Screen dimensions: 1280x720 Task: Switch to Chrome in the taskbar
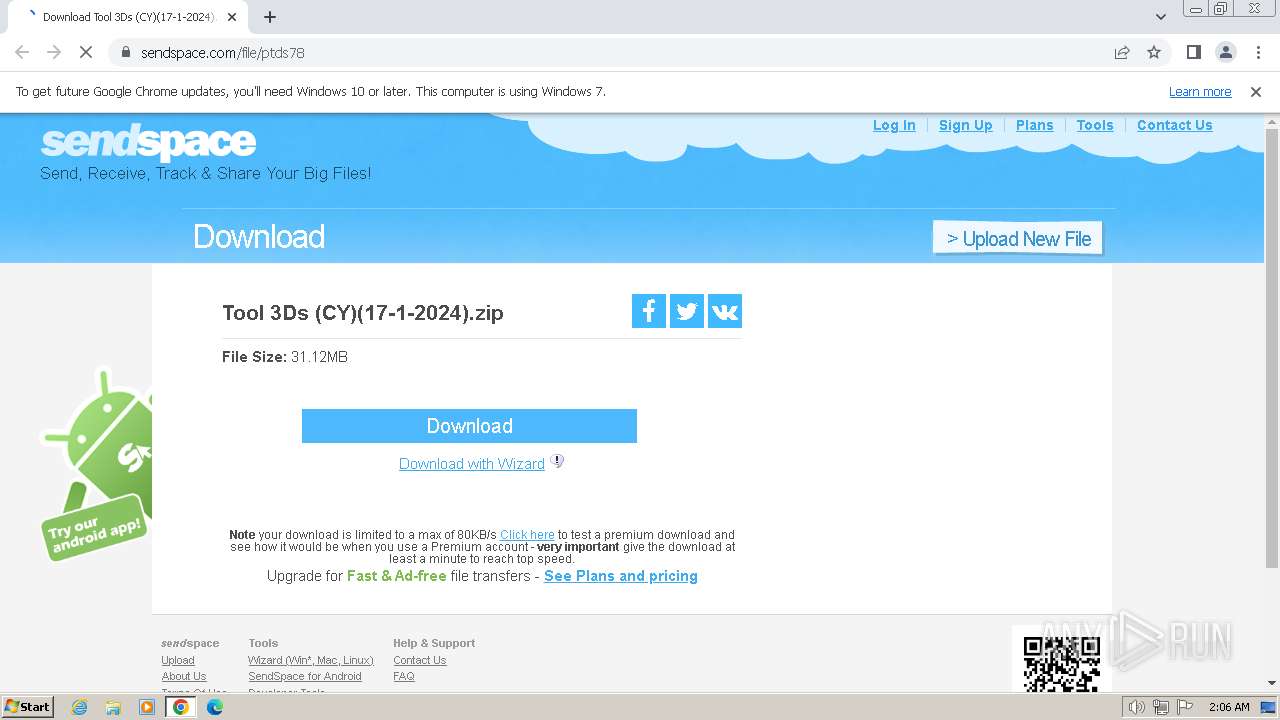click(x=181, y=707)
